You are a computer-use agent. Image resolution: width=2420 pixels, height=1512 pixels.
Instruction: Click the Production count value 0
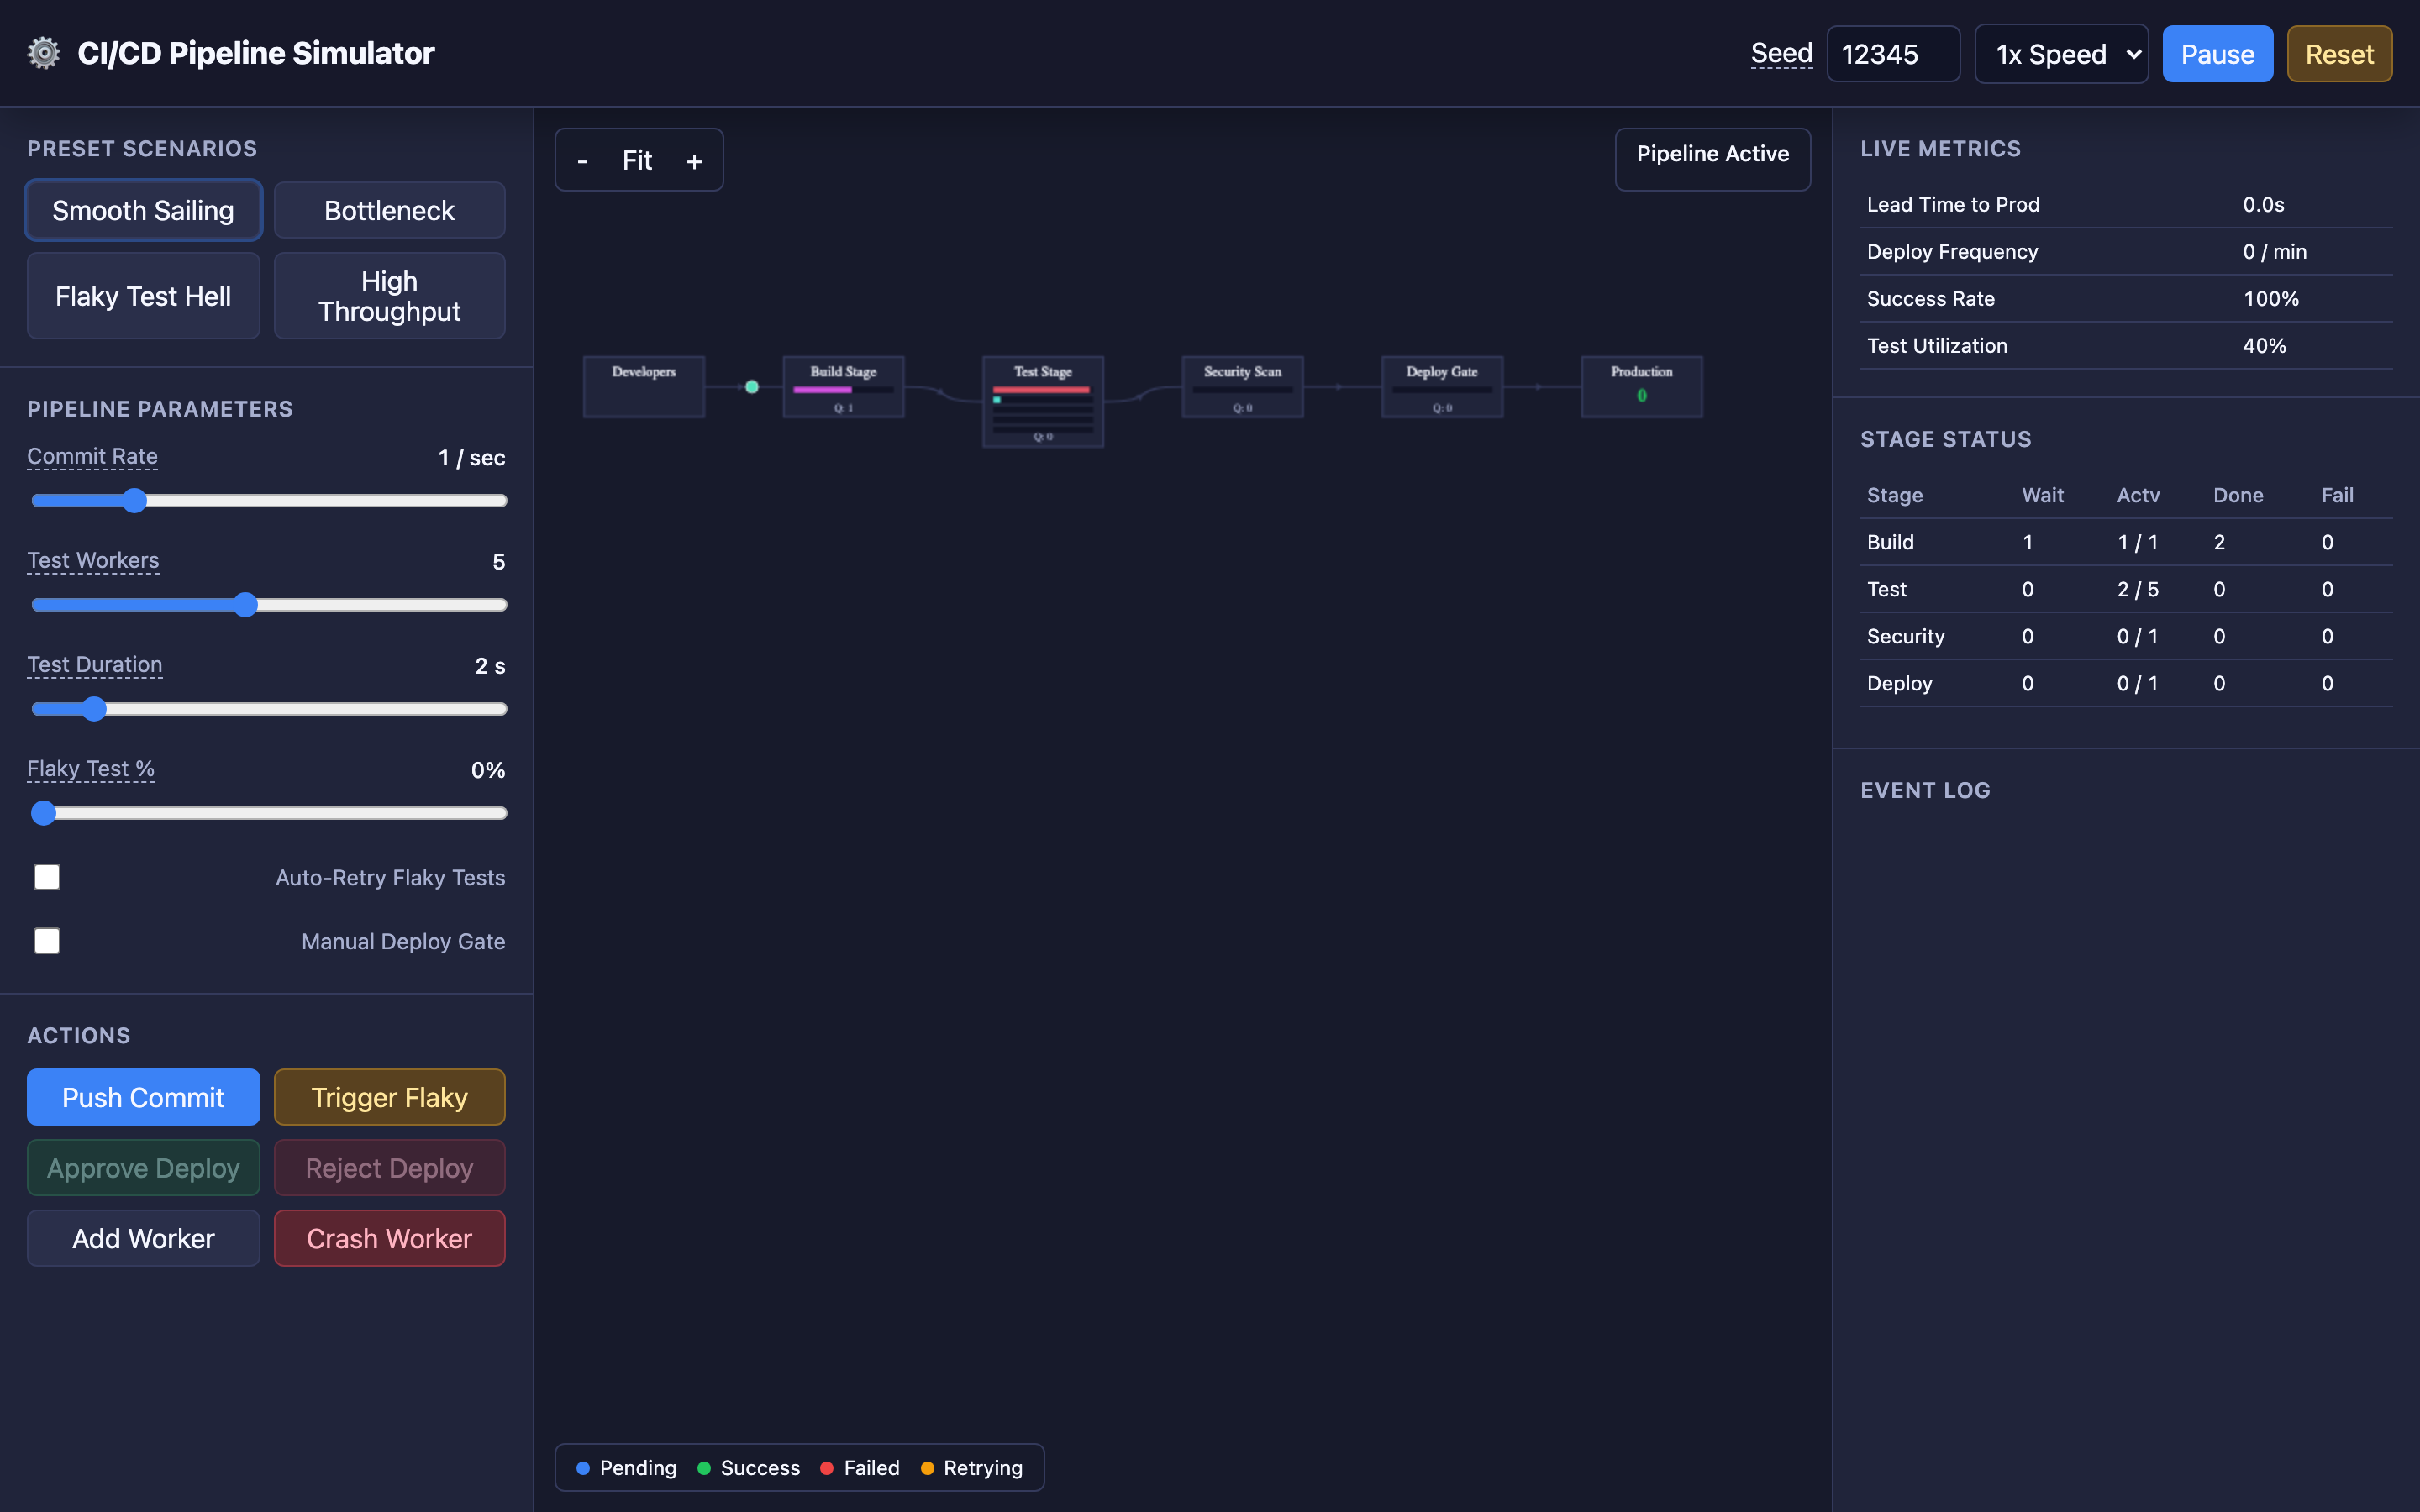(x=1642, y=395)
